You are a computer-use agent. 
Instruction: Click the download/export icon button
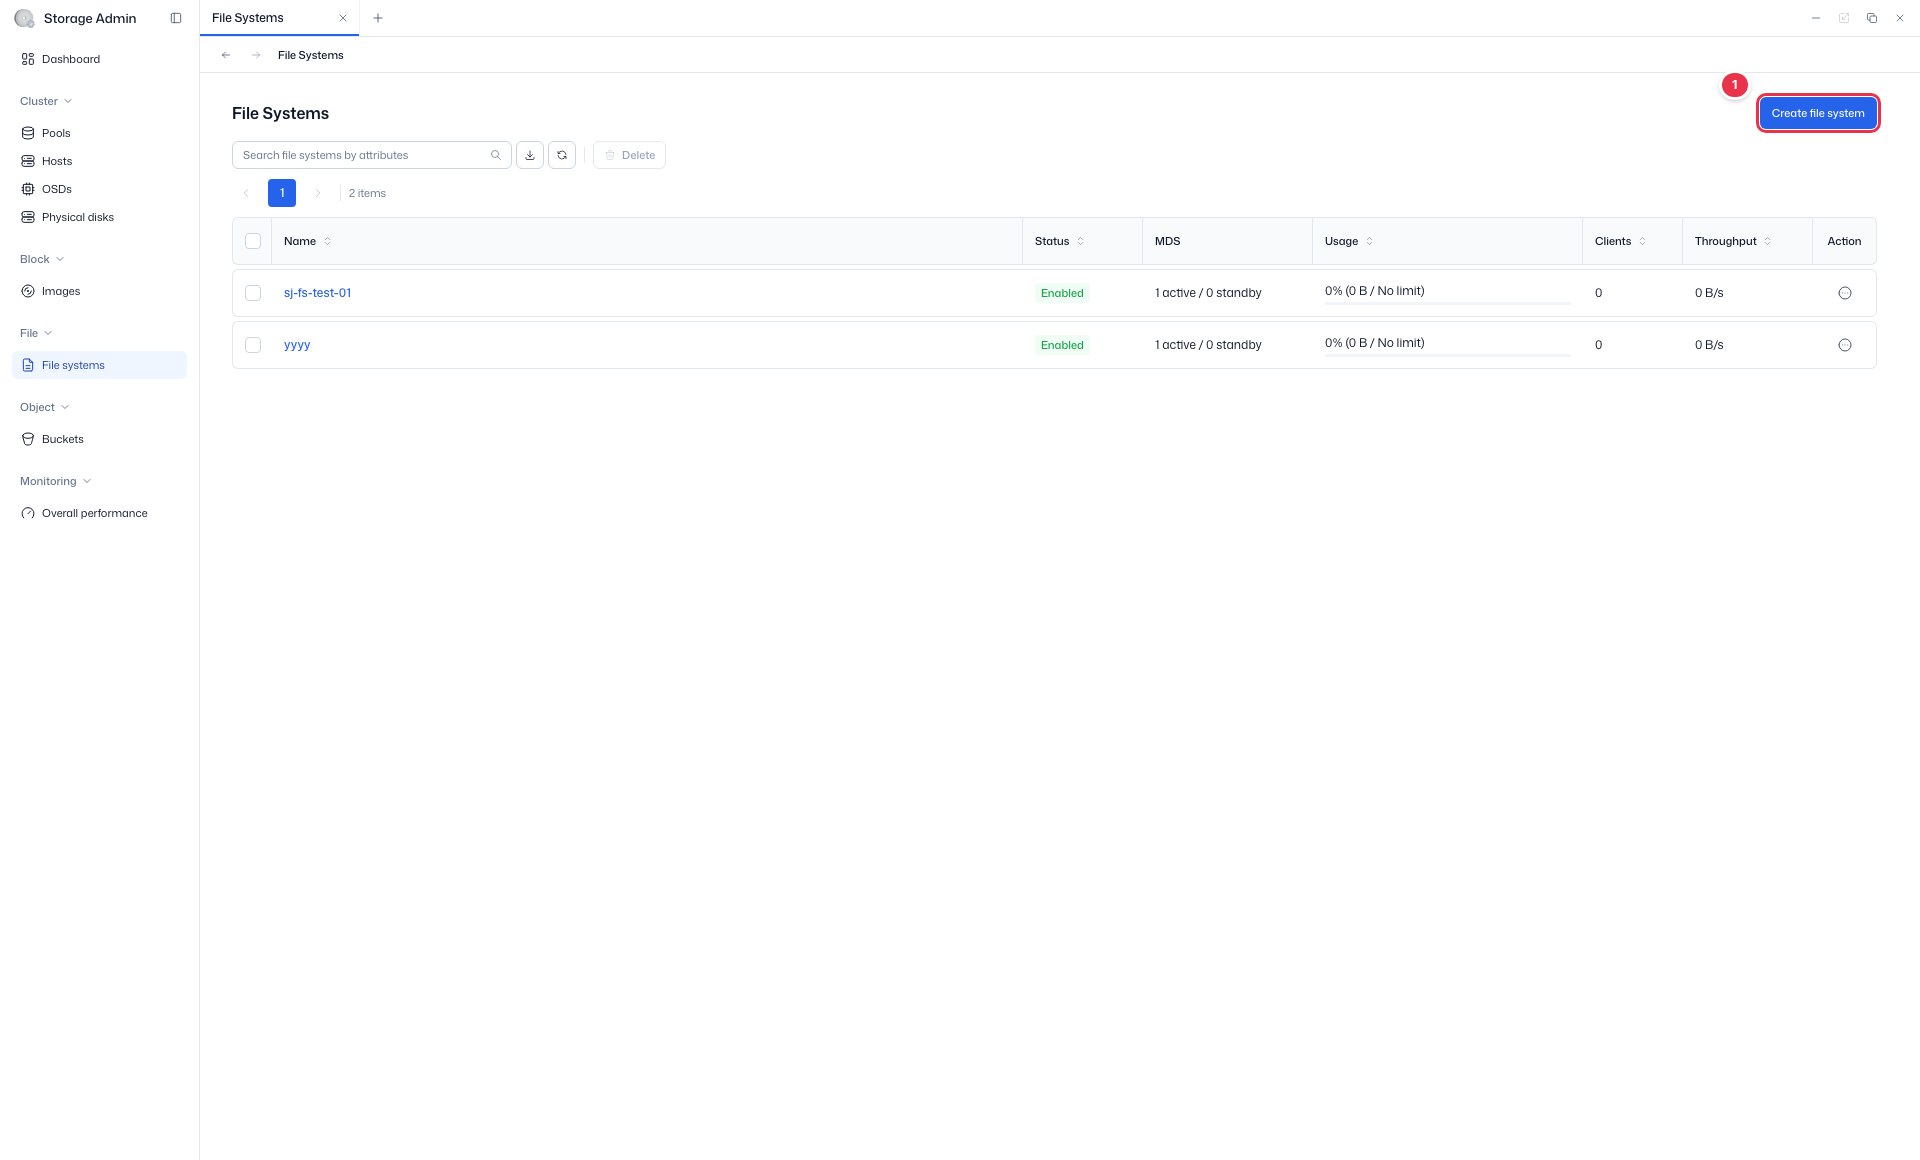point(530,155)
